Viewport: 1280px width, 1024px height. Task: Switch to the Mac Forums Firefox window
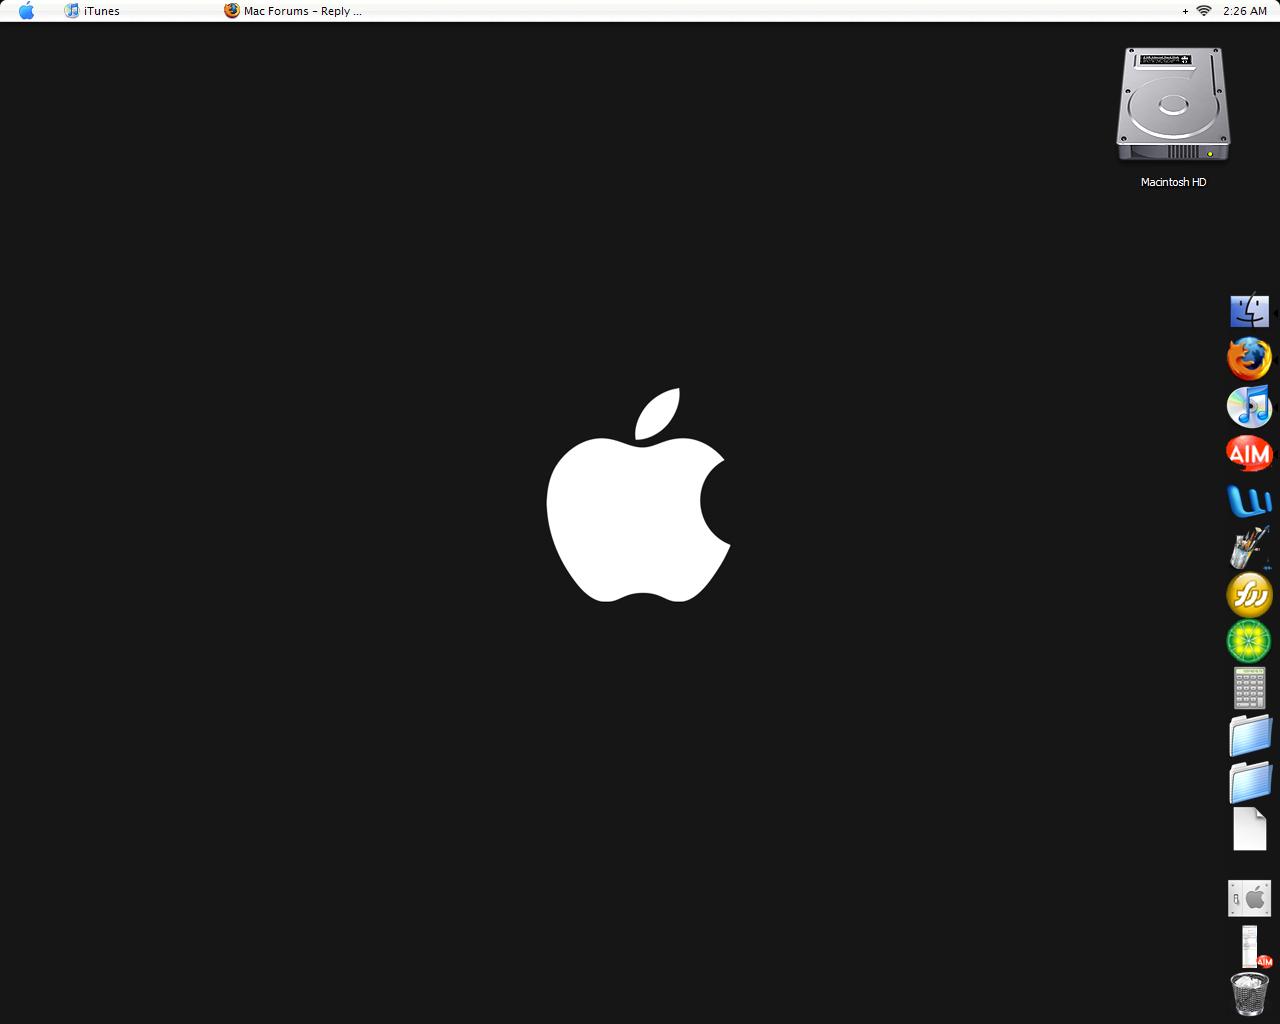293,11
